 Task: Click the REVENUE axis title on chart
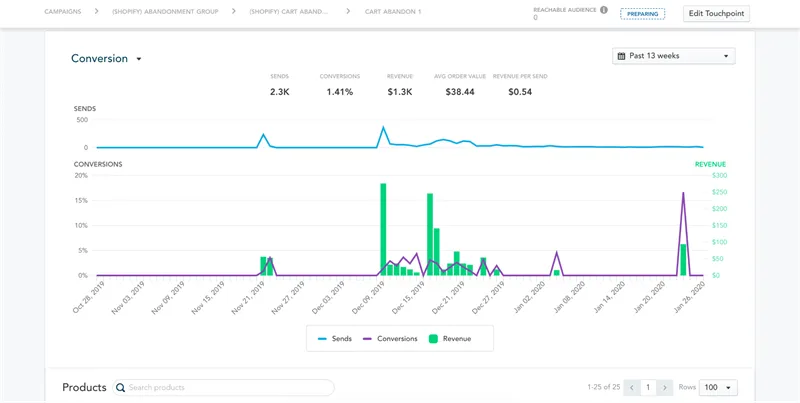tap(710, 164)
